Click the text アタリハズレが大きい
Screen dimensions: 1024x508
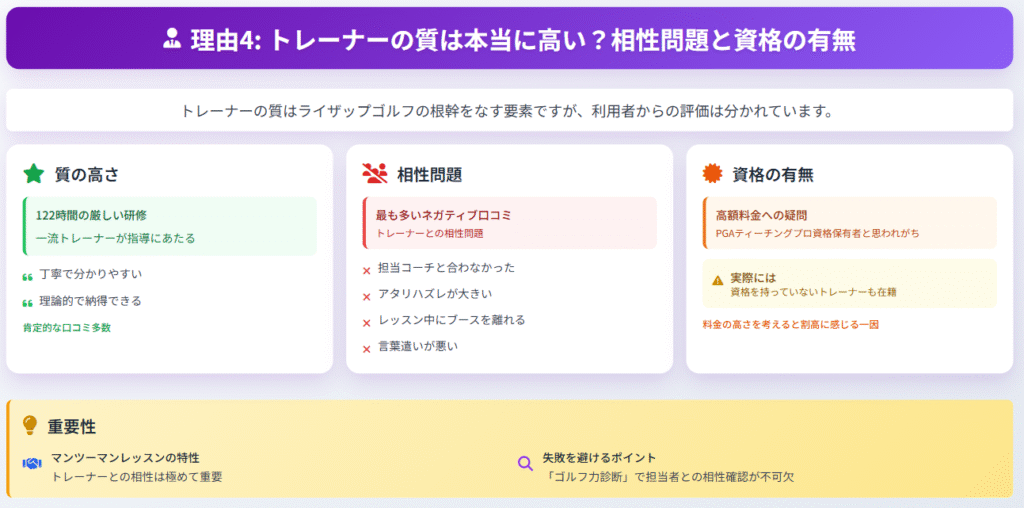pyautogui.click(x=435, y=294)
